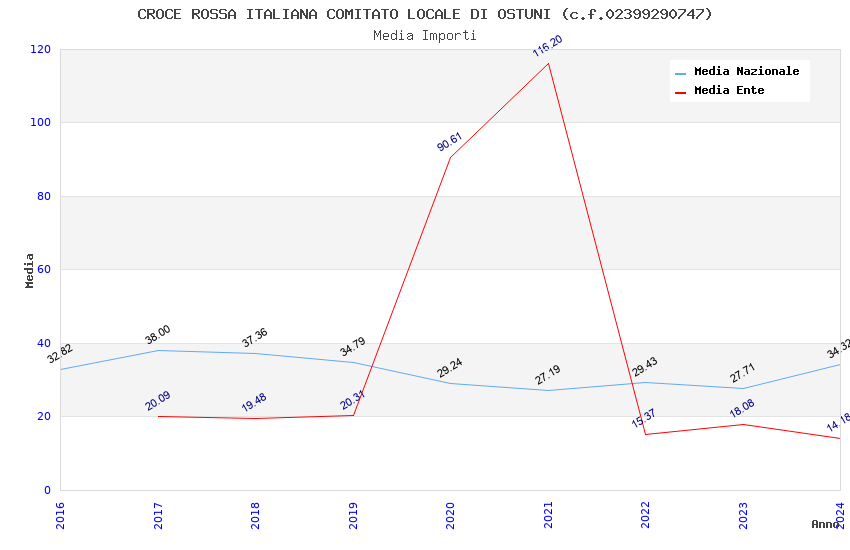Click the x-axis year 2020
The width and height of the screenshot is (850, 550).
pos(450,515)
